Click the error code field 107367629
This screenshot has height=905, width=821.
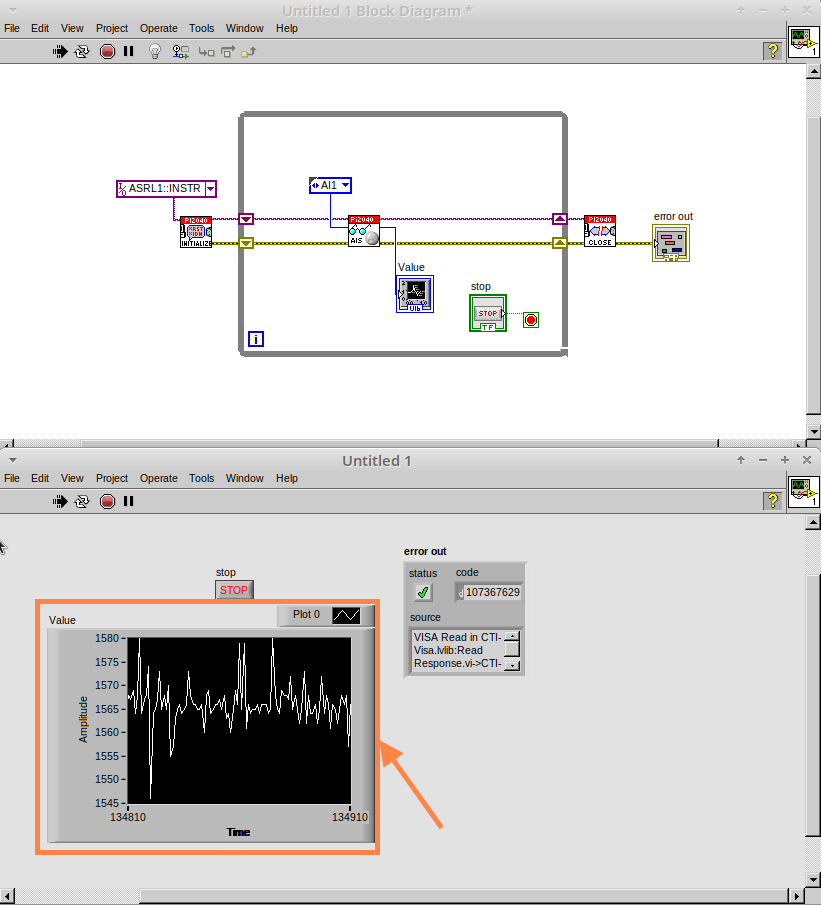click(492, 592)
